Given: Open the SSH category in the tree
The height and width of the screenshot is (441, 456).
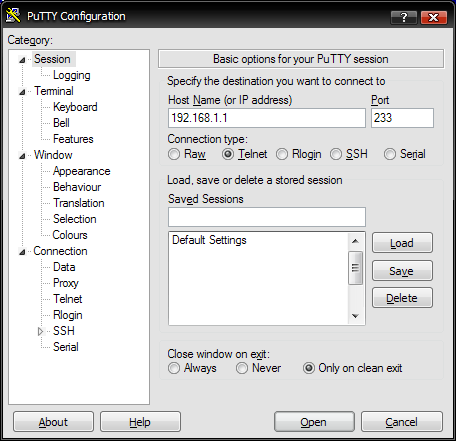Looking at the screenshot, I should click(x=64, y=331).
